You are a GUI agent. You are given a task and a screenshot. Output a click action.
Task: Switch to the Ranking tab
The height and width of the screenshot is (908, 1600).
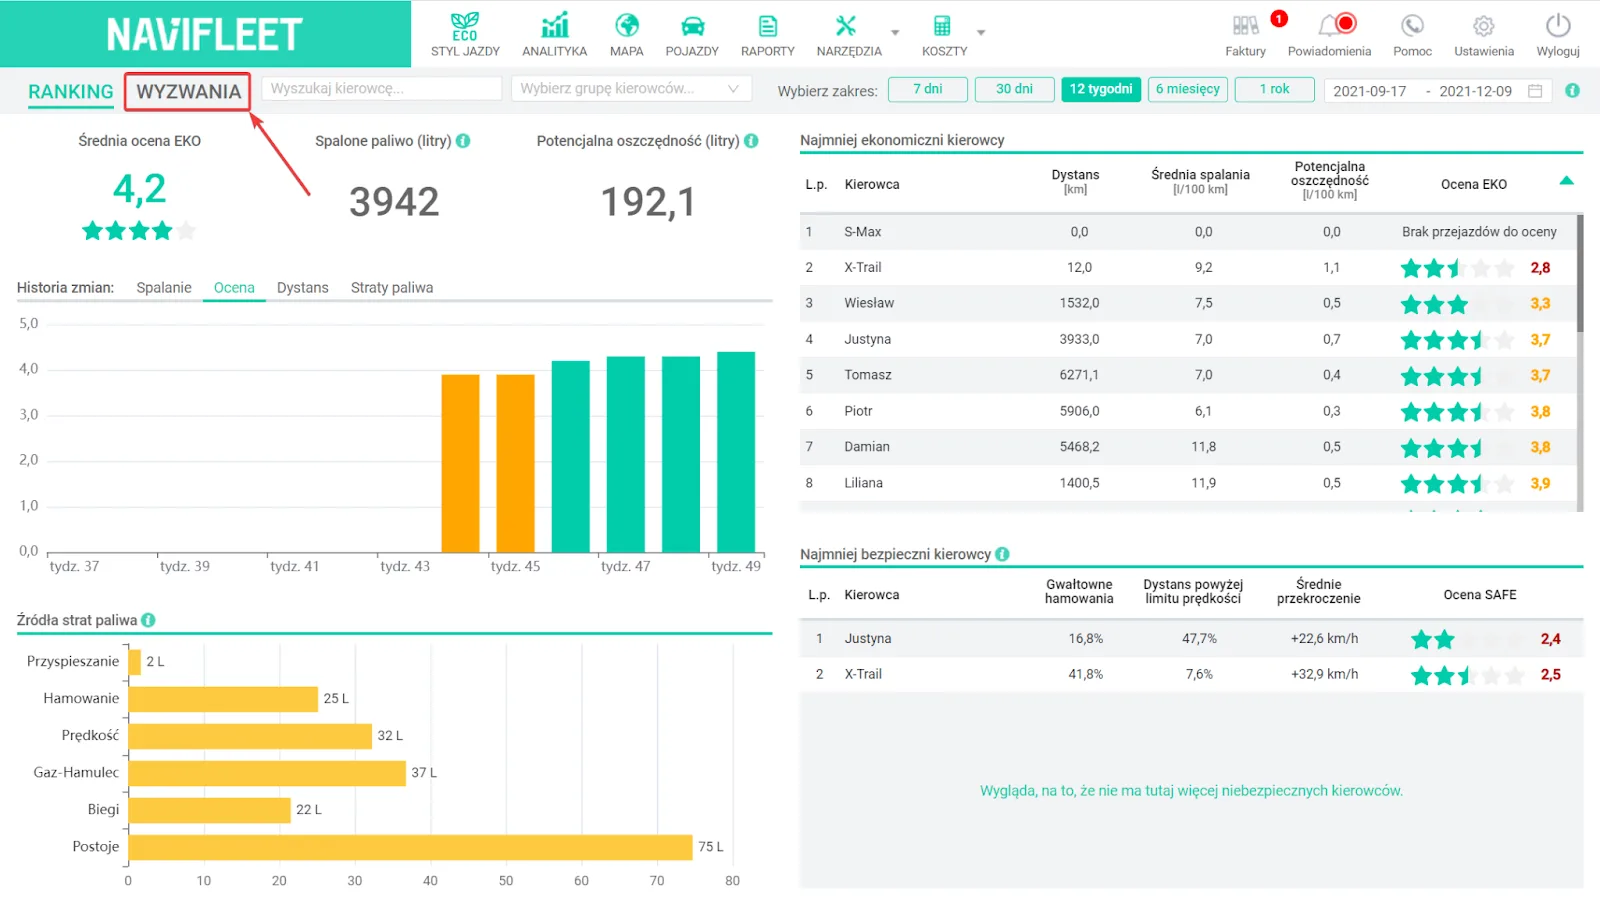click(x=71, y=92)
